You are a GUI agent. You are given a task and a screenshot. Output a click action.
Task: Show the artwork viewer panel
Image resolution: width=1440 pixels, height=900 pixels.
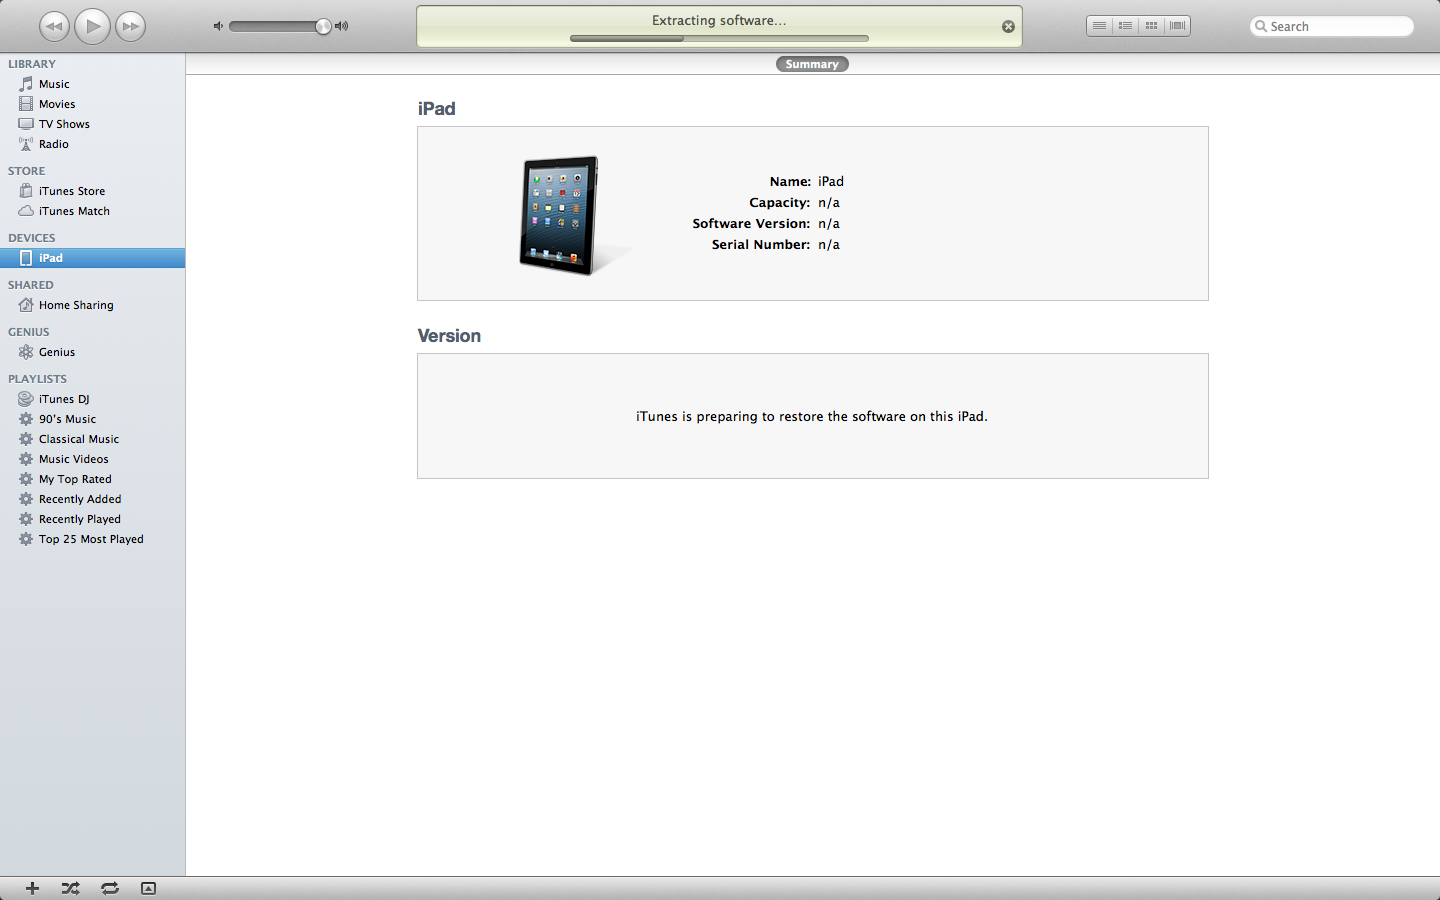[x=148, y=888]
